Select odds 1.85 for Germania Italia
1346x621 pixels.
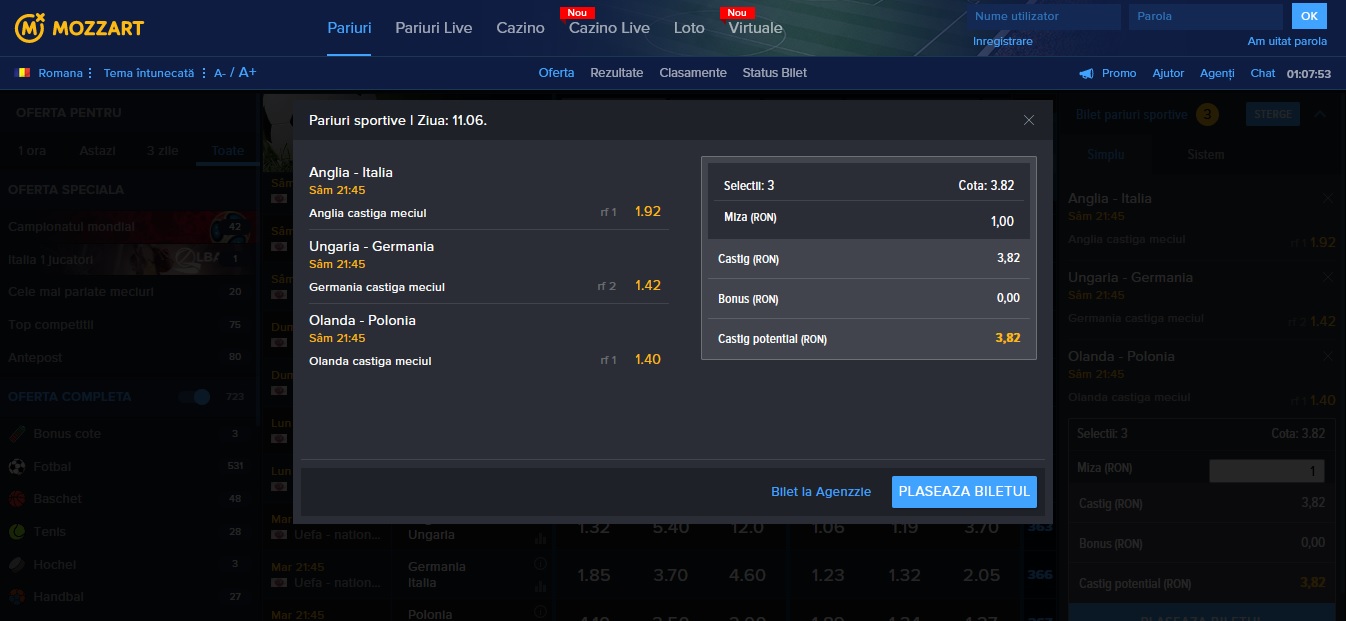pyautogui.click(x=594, y=575)
